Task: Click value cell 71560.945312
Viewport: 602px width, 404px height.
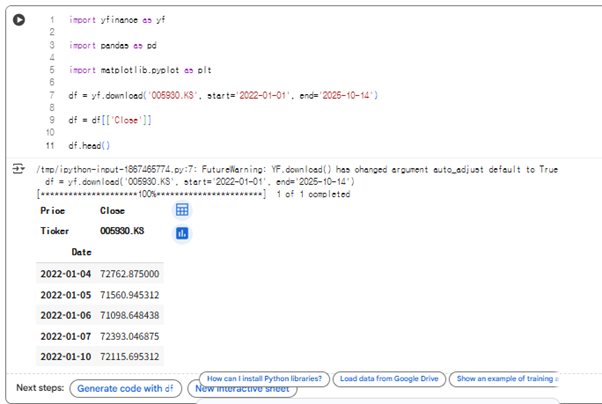Action: click(130, 295)
